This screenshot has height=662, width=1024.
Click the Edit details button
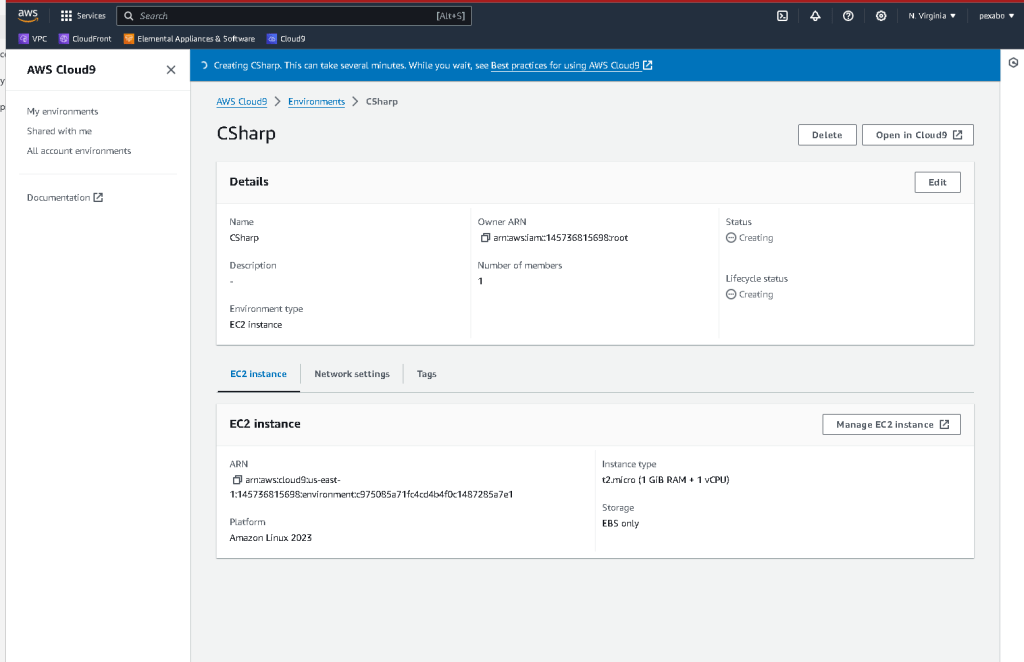(937, 183)
